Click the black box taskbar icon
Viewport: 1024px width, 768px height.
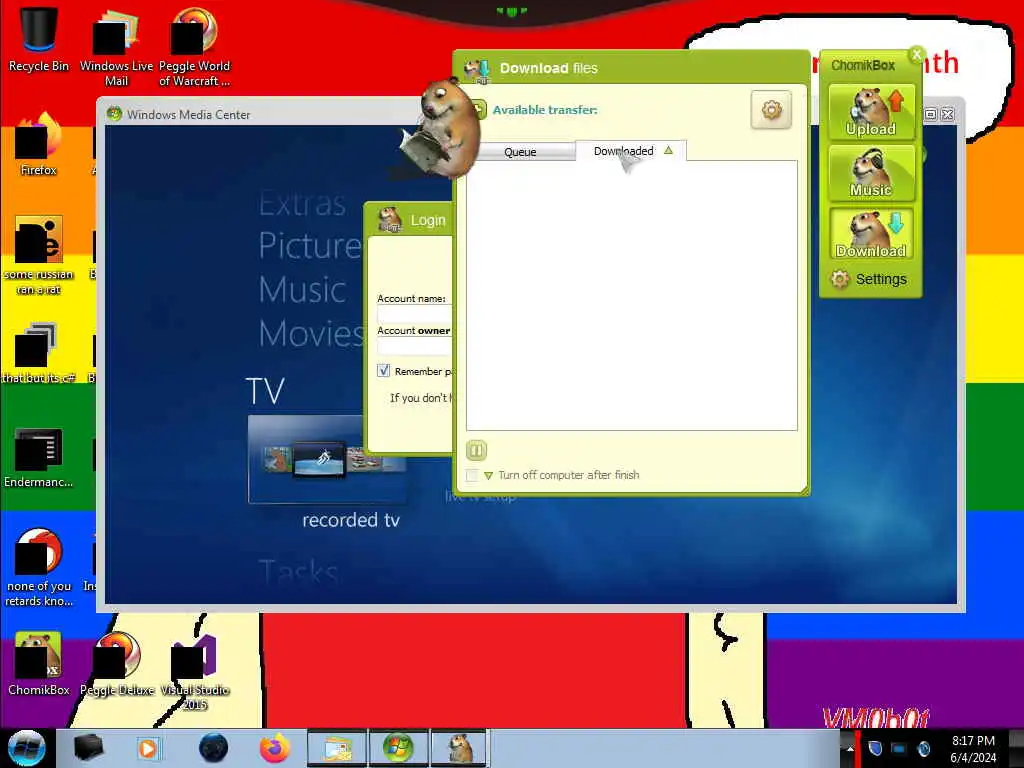(88, 747)
